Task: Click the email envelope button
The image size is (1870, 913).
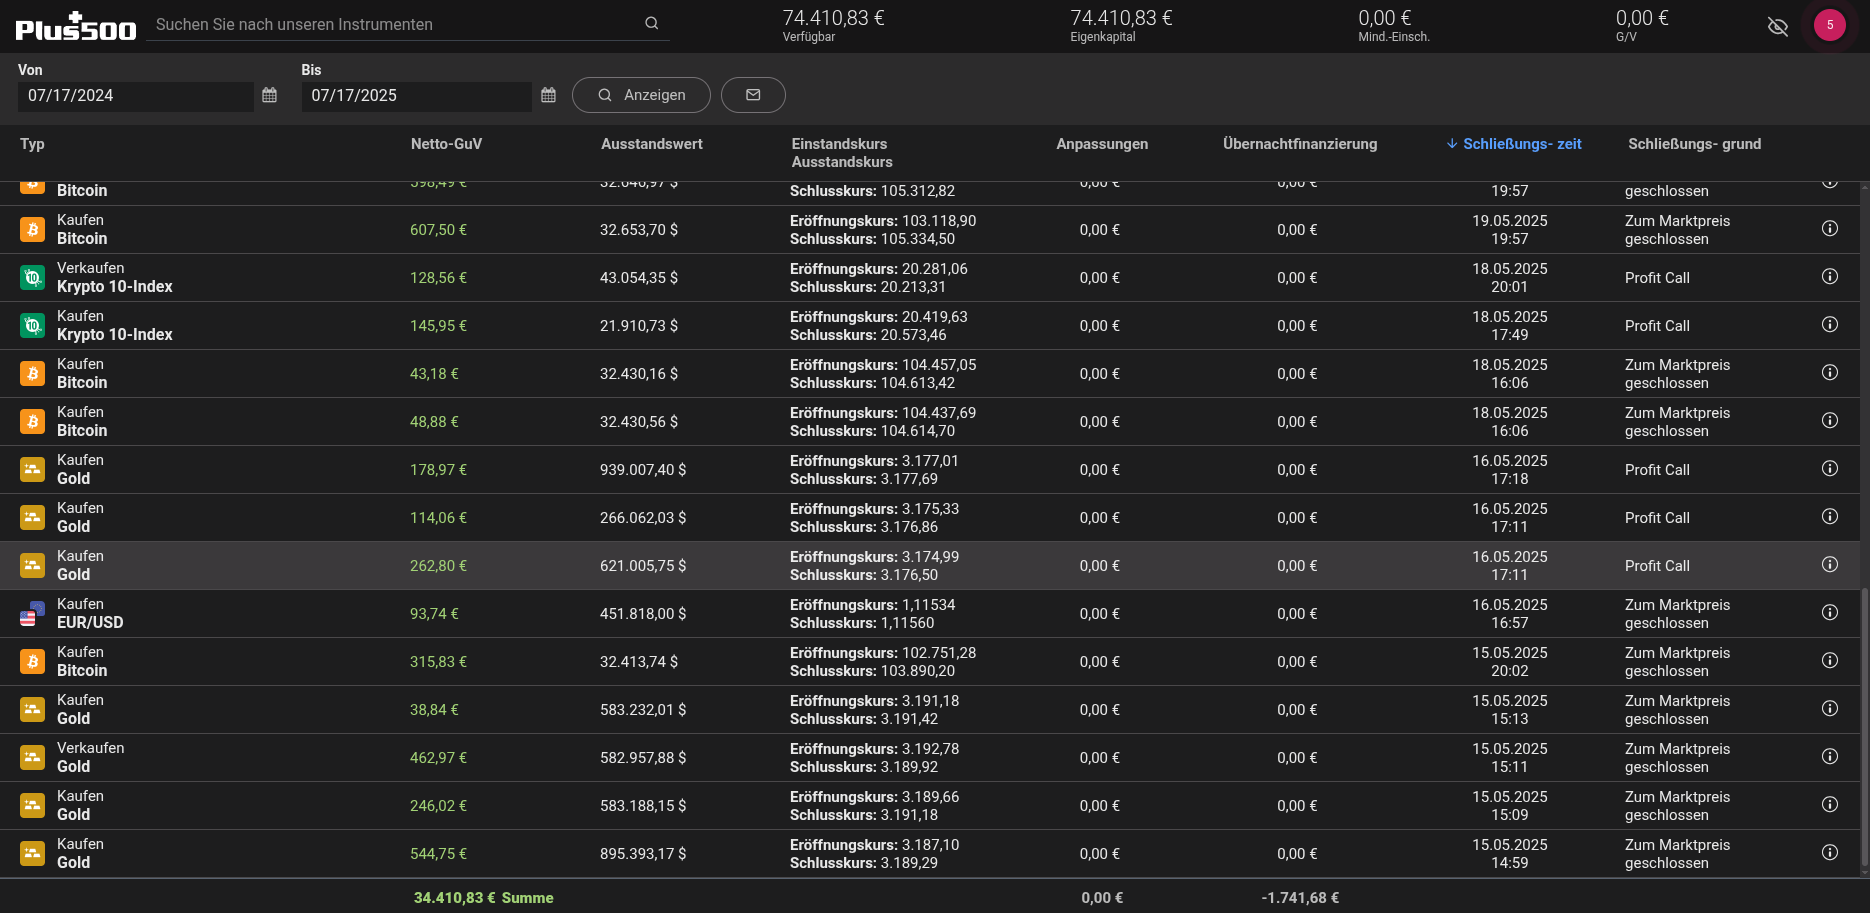Action: coord(753,95)
